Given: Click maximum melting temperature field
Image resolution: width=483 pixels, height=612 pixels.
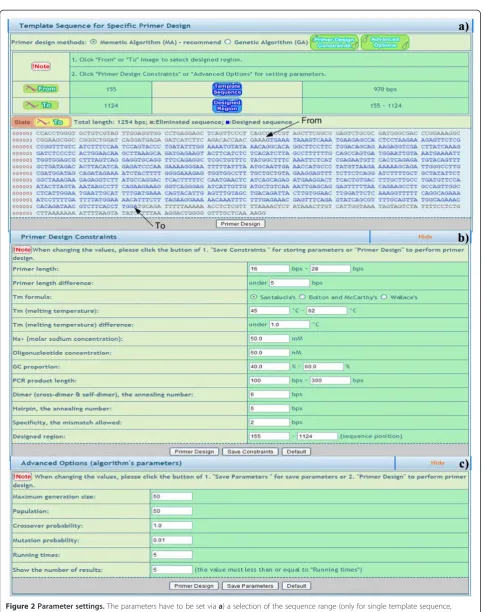Looking at the screenshot, I should [327, 311].
